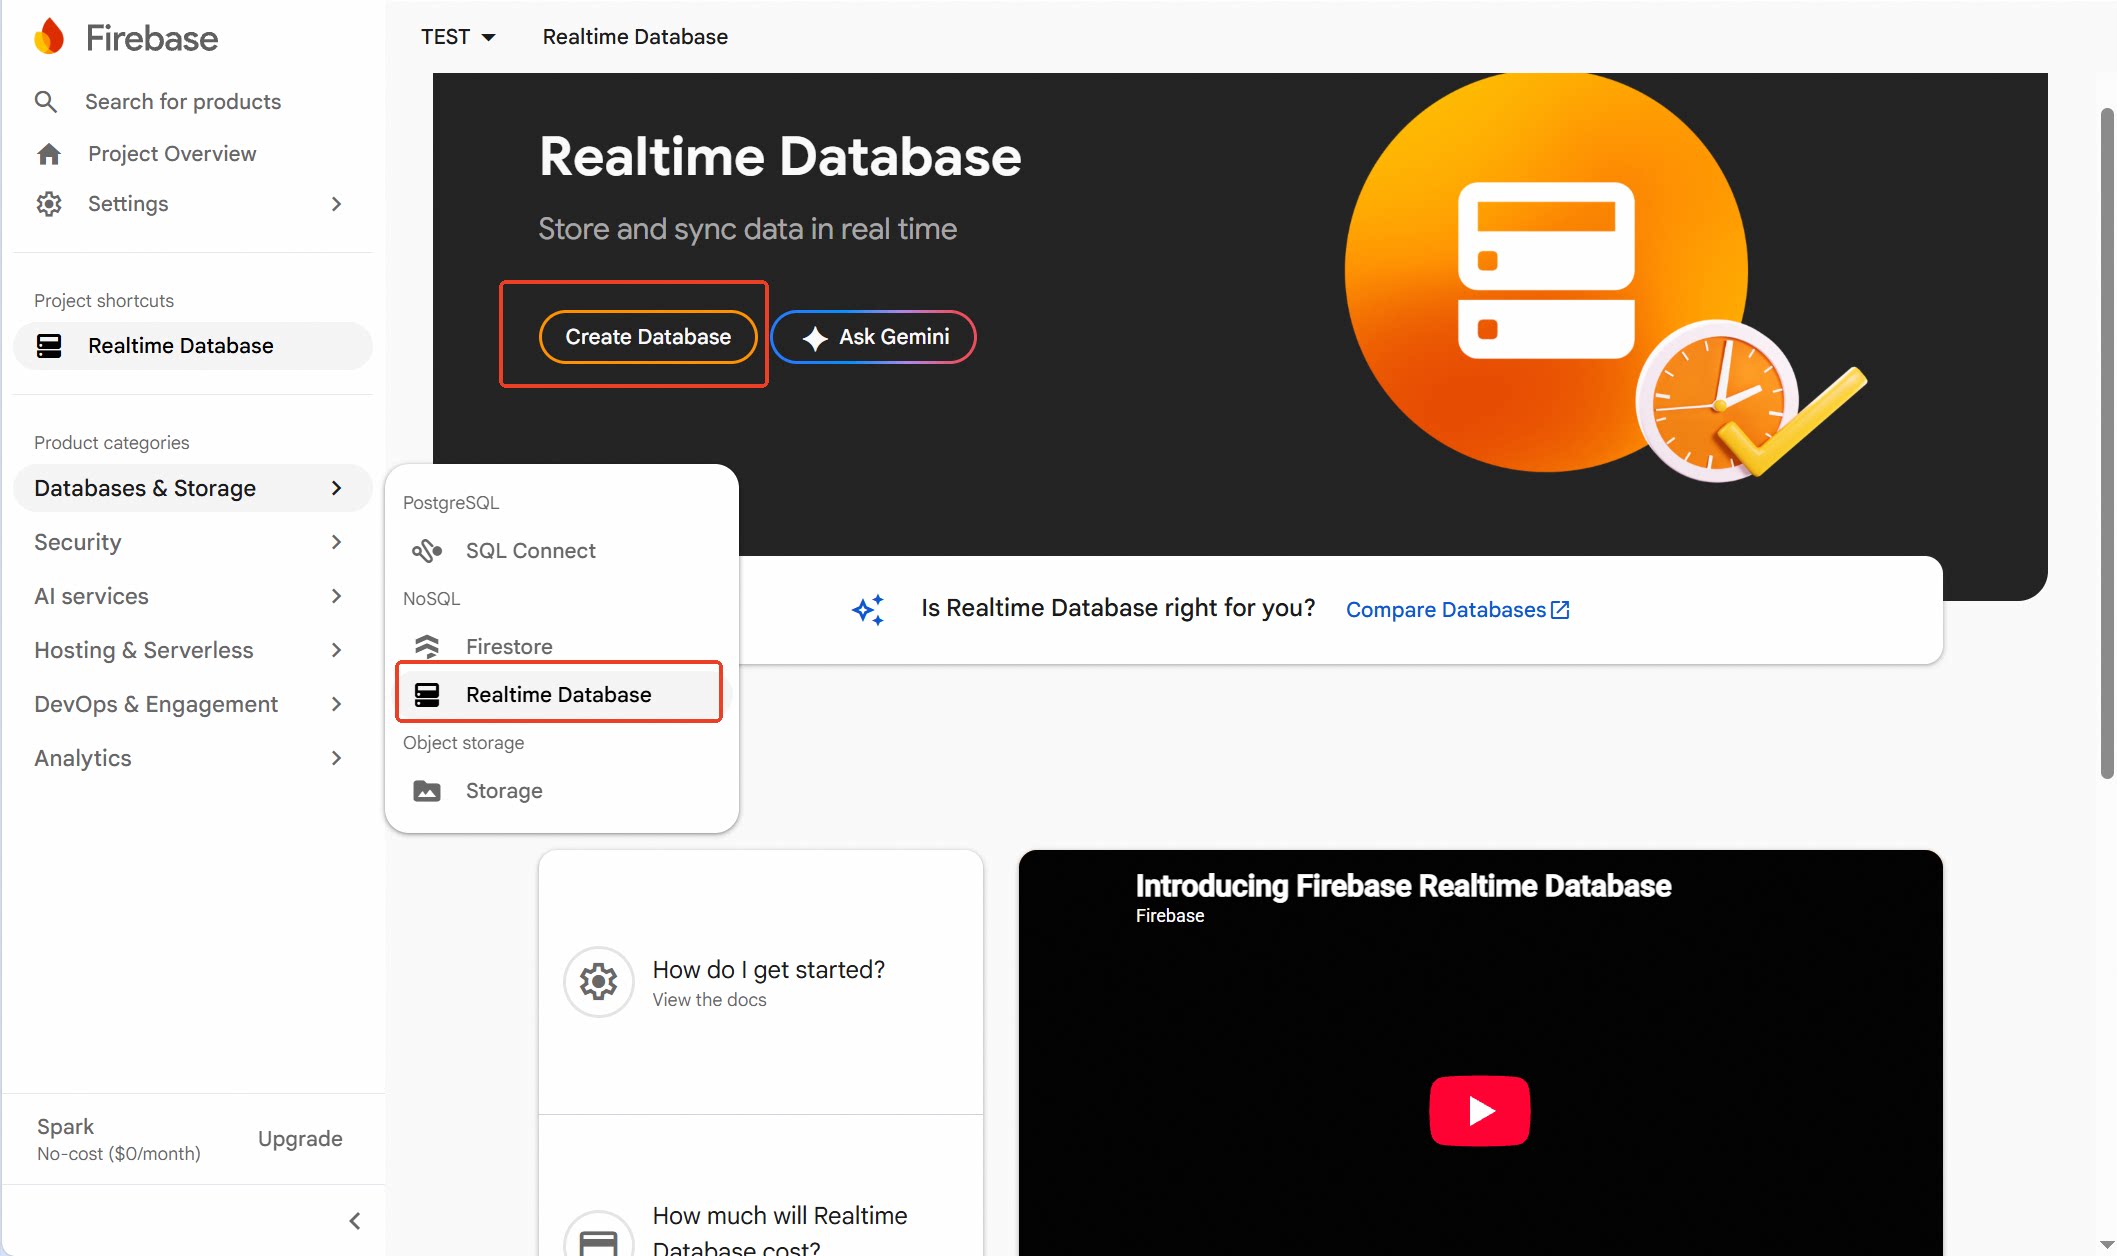
Task: Click the blue sparkle icon beside database question
Action: click(x=868, y=610)
